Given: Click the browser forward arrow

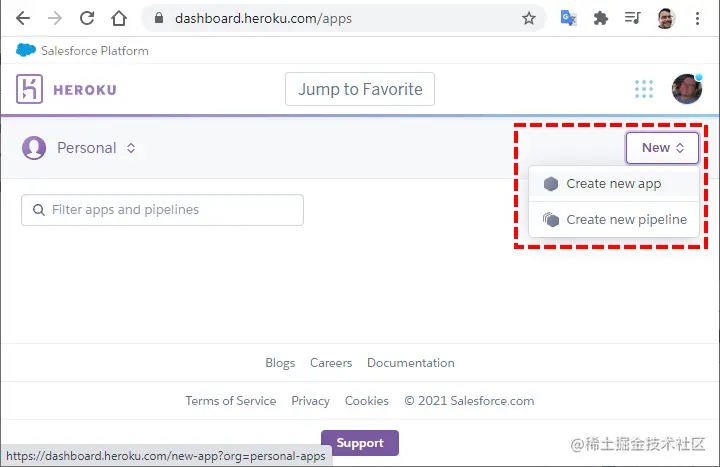Looking at the screenshot, I should coord(55,18).
